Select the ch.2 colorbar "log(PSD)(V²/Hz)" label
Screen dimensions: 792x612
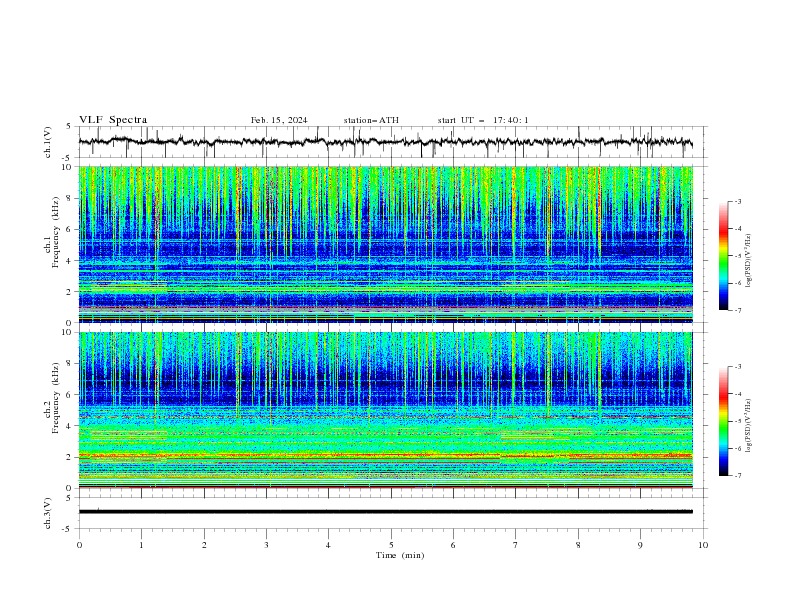(x=749, y=426)
